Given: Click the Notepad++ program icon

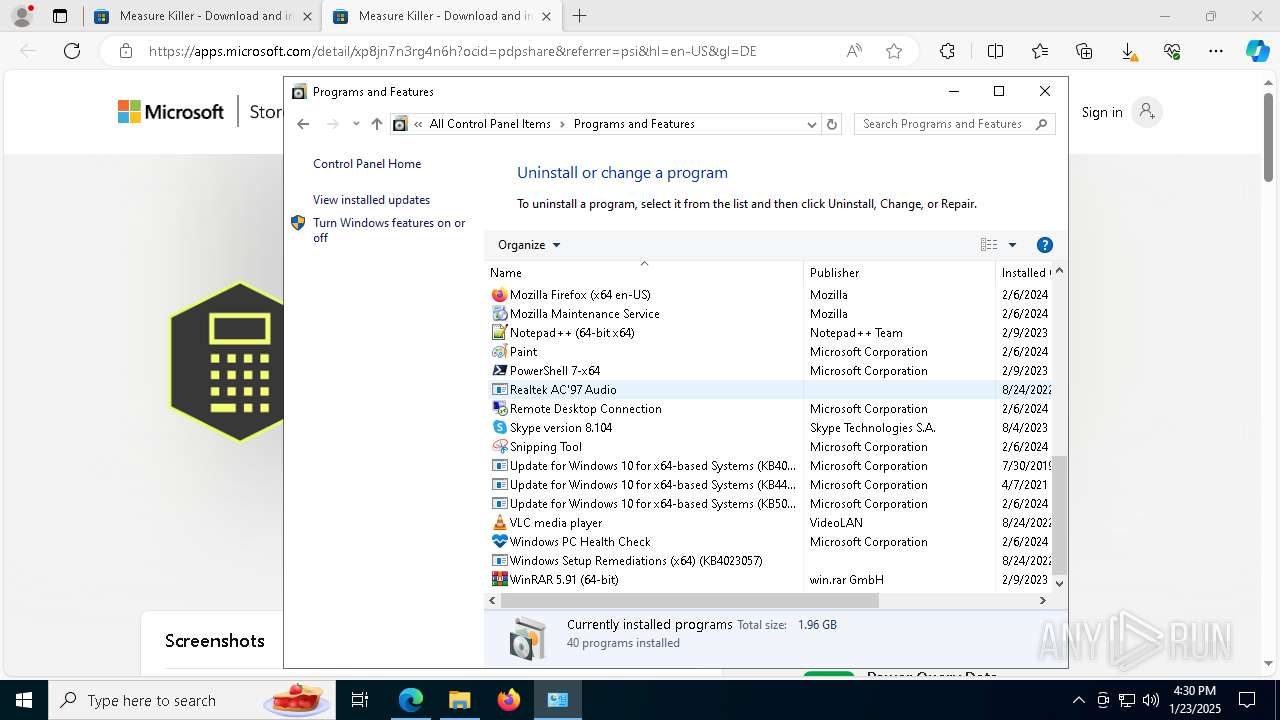Looking at the screenshot, I should [500, 333].
